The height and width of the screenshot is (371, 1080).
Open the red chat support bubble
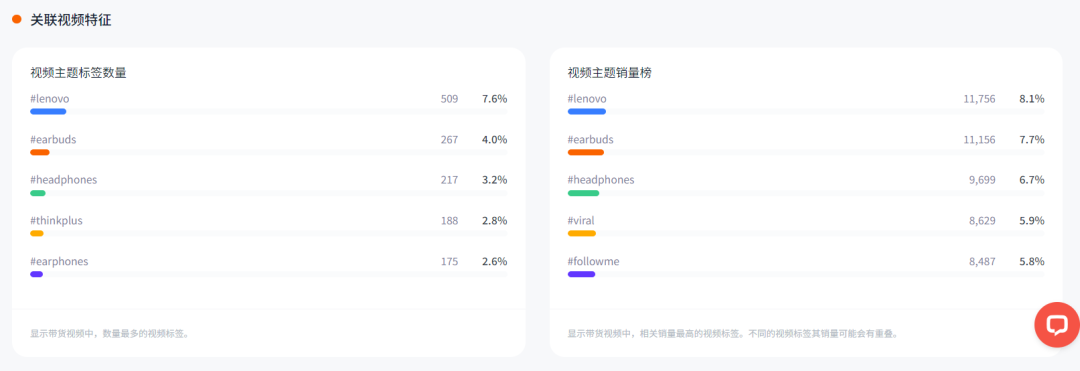pyautogui.click(x=1057, y=324)
